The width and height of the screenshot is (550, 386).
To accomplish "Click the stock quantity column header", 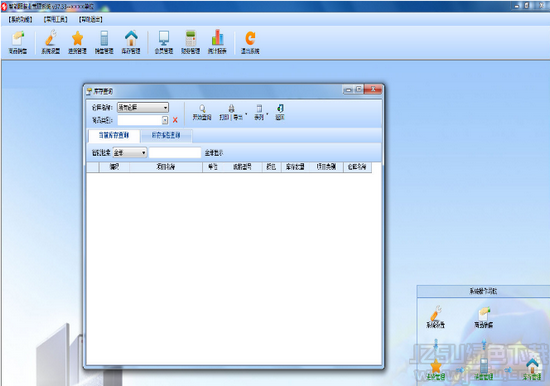I will pos(295,167).
